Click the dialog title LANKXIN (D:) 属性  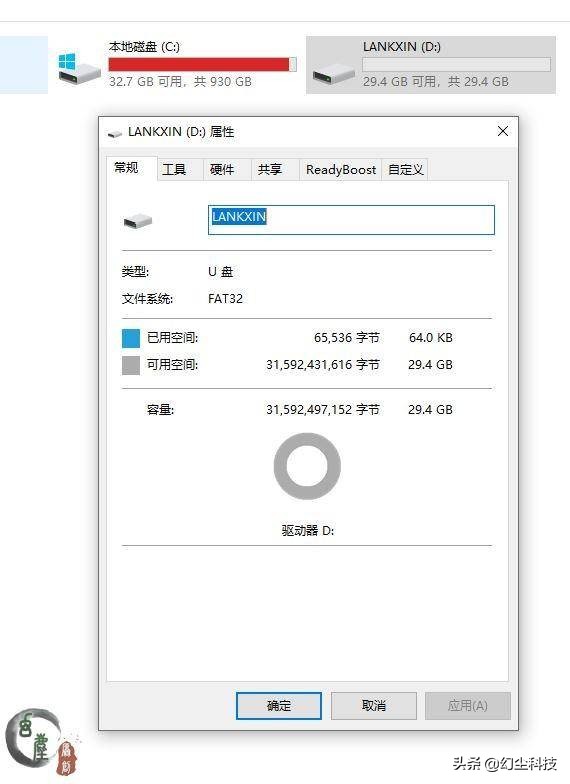coord(181,132)
